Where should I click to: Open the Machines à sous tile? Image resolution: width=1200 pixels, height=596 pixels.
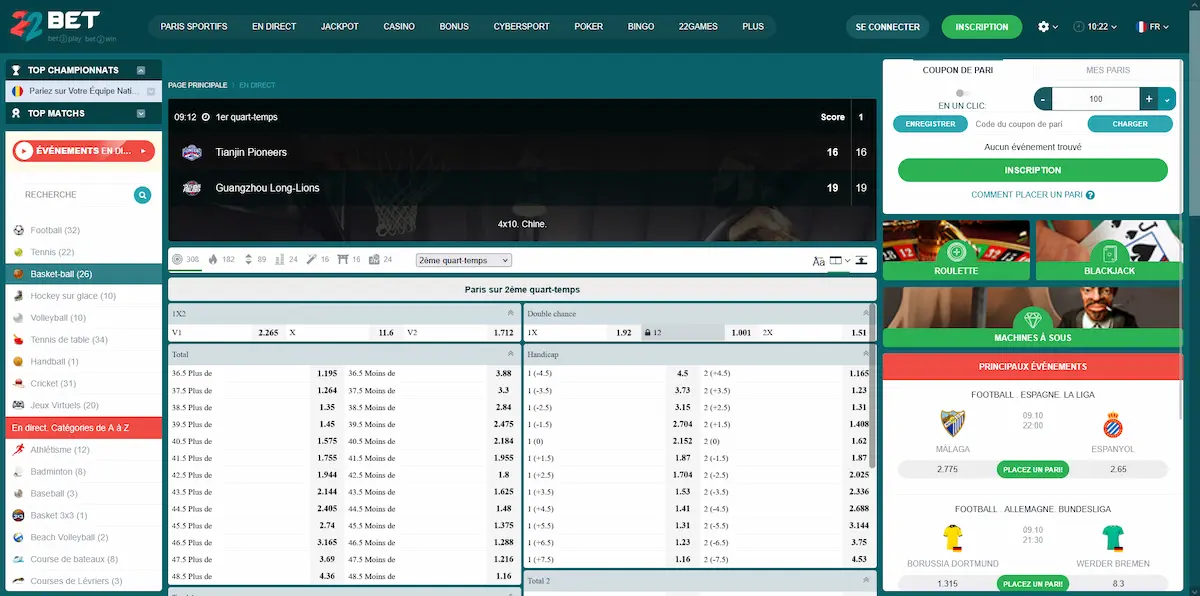point(1032,317)
